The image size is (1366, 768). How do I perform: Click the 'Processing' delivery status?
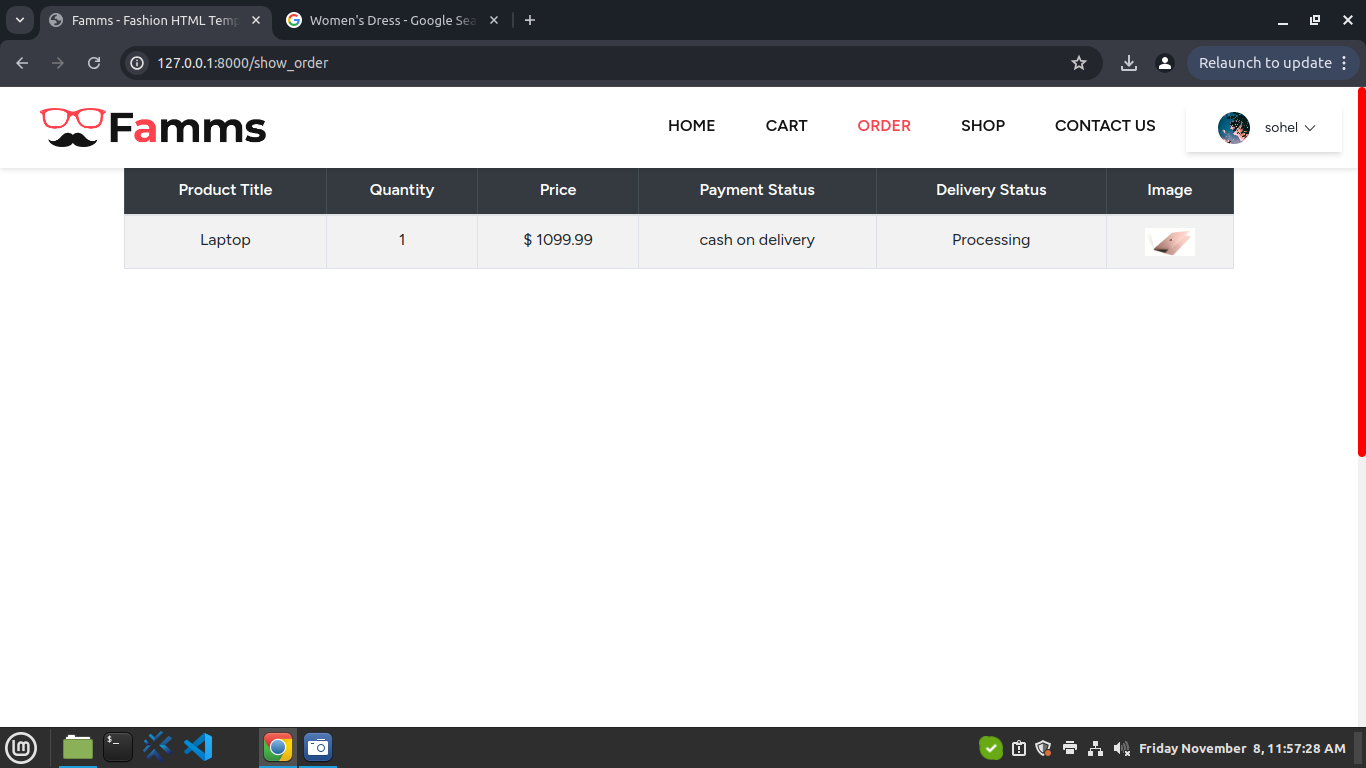pos(991,240)
